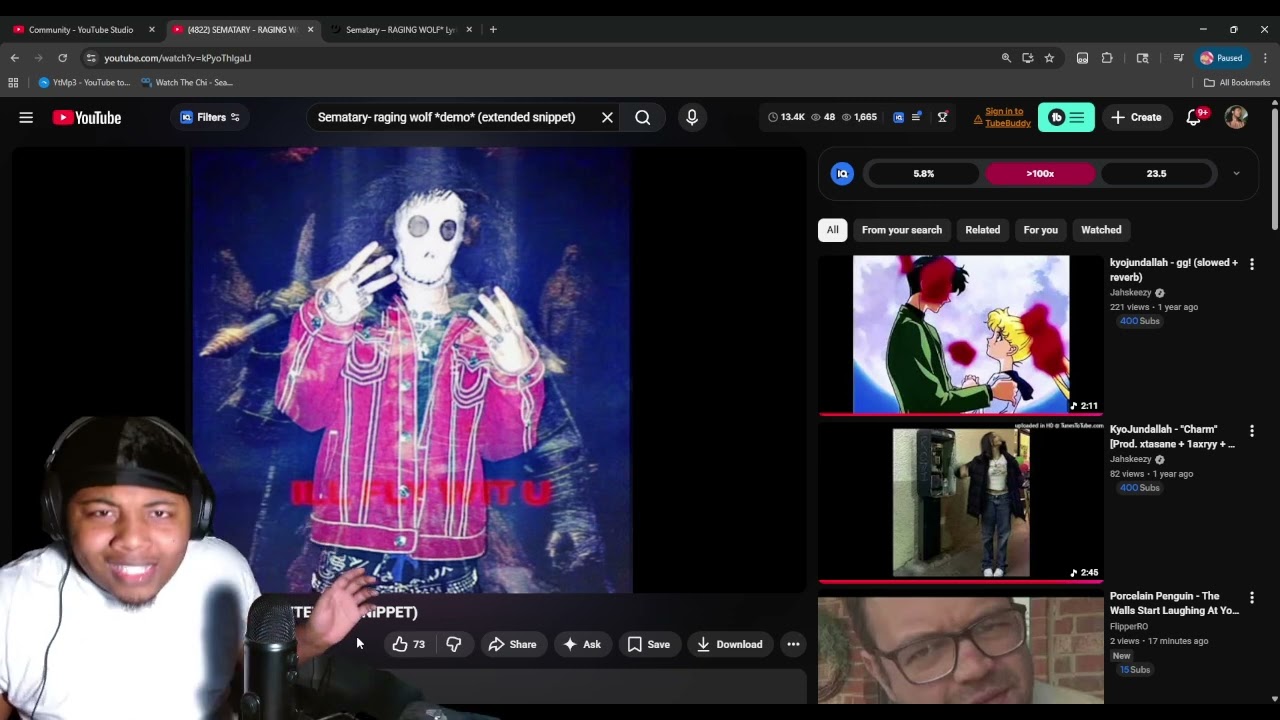Open the media controls icon
This screenshot has width=1280, height=720.
coord(1178,58)
